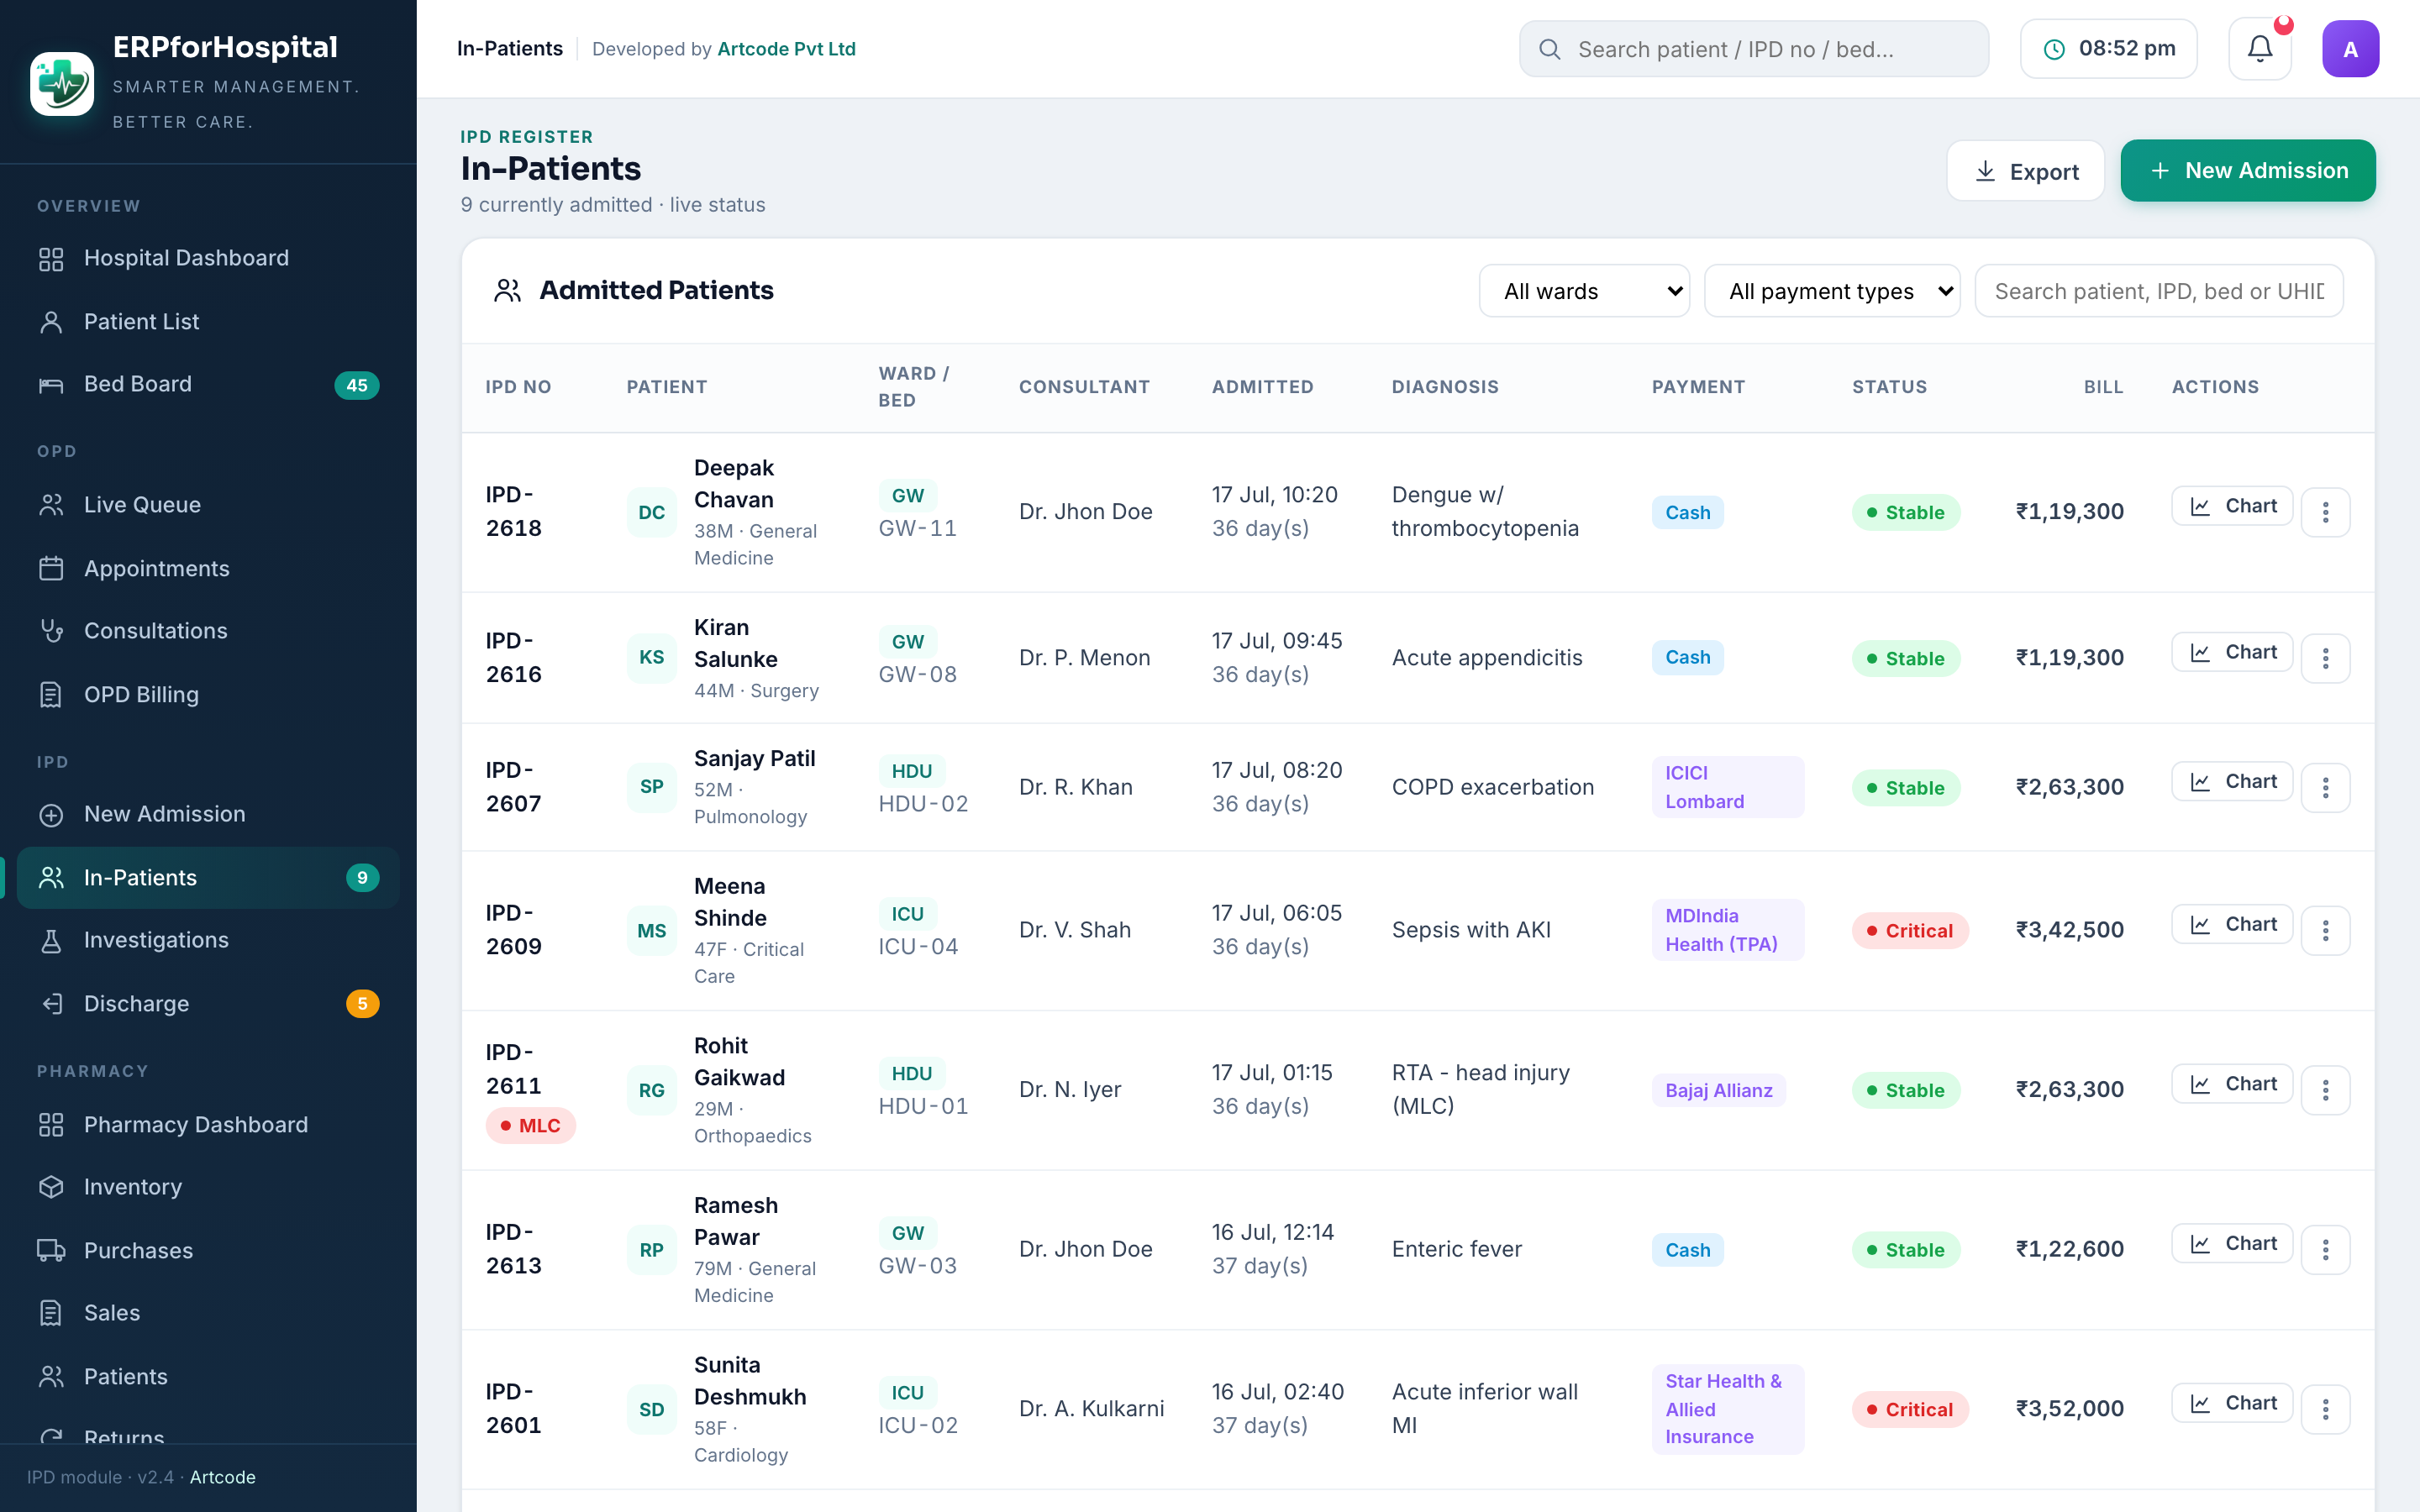Go to Patient List
The width and height of the screenshot is (2420, 1512).
(x=208, y=322)
